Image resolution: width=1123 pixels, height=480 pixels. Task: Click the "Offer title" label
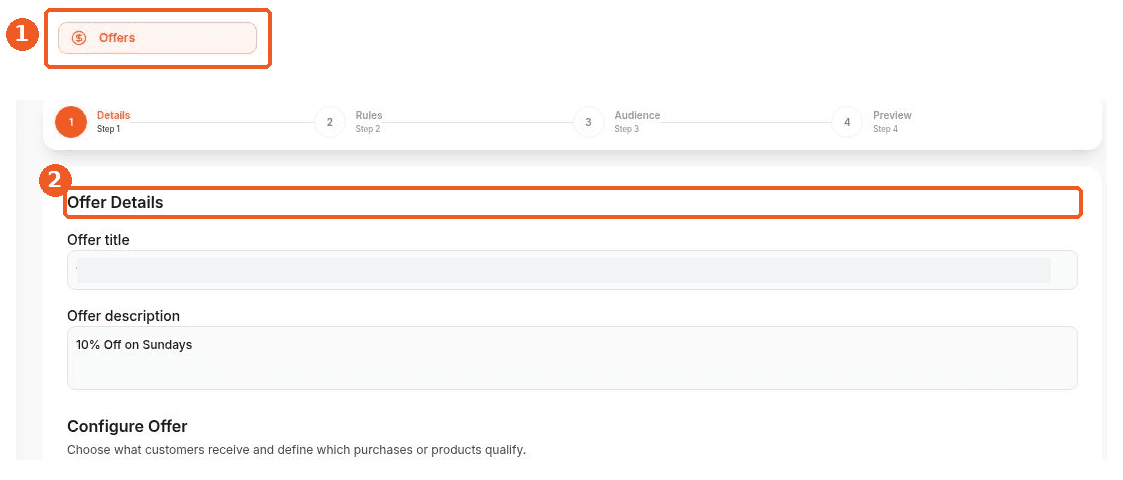coord(98,239)
